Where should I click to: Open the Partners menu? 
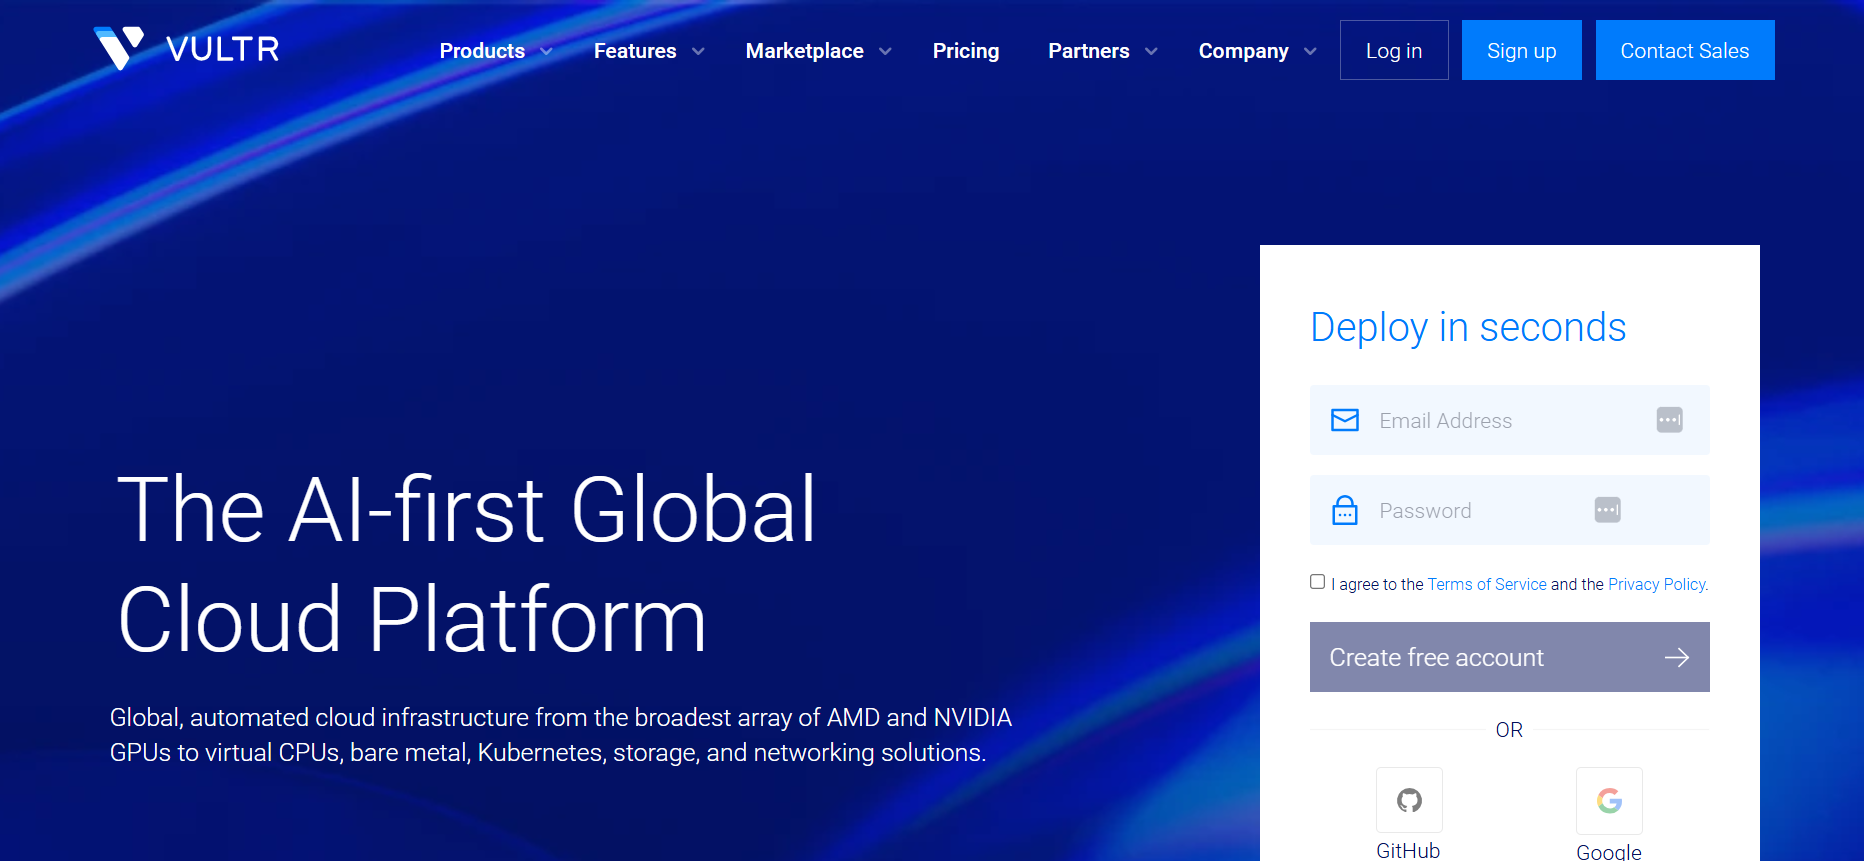(1089, 51)
